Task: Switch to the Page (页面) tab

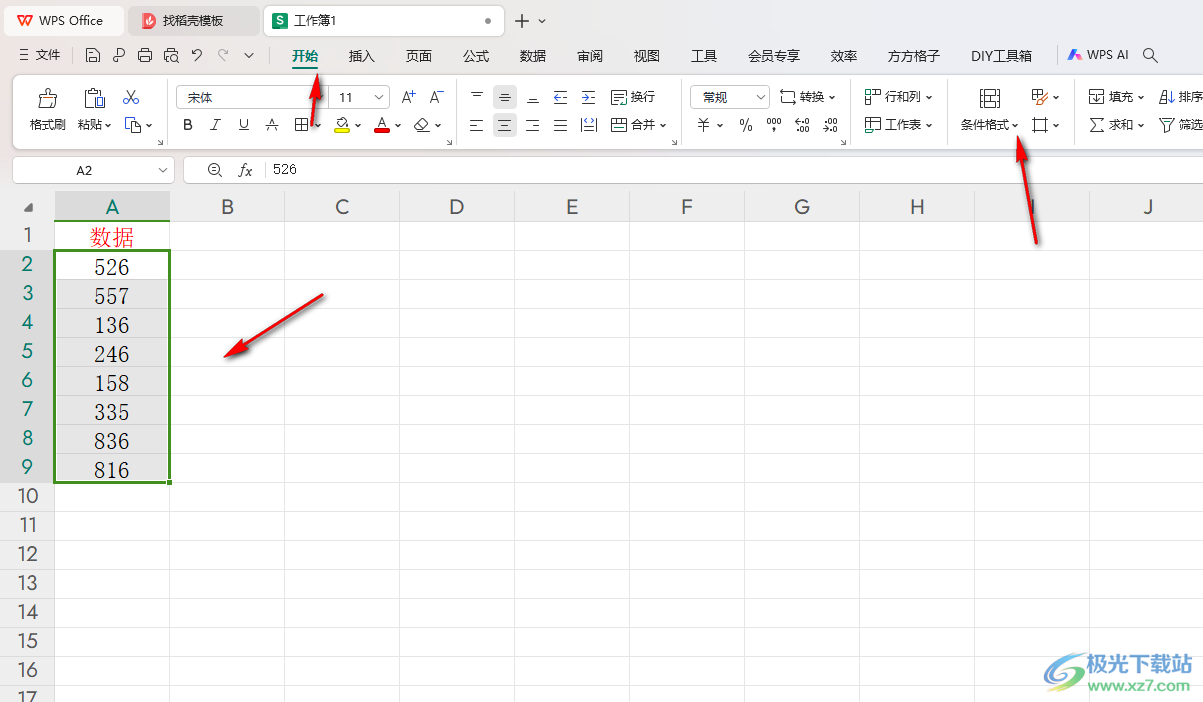Action: [x=418, y=56]
